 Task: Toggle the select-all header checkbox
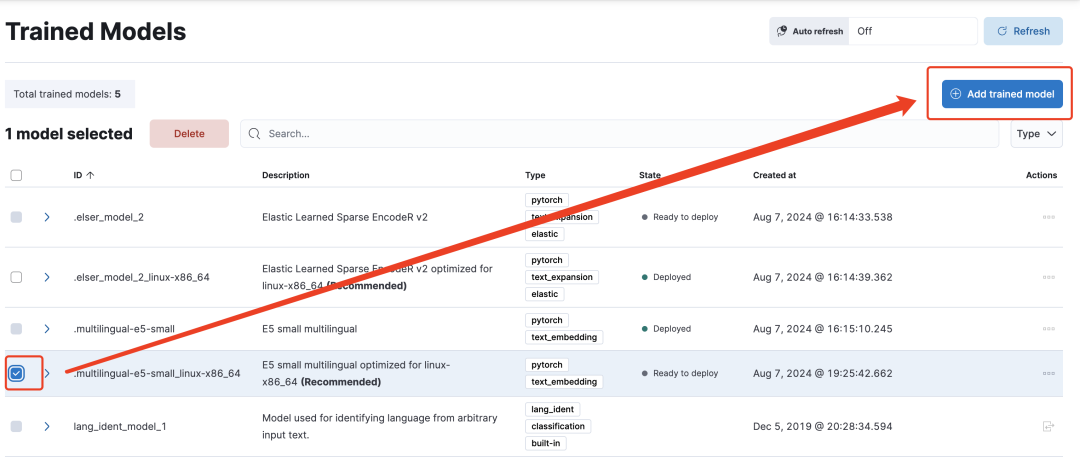[17, 176]
